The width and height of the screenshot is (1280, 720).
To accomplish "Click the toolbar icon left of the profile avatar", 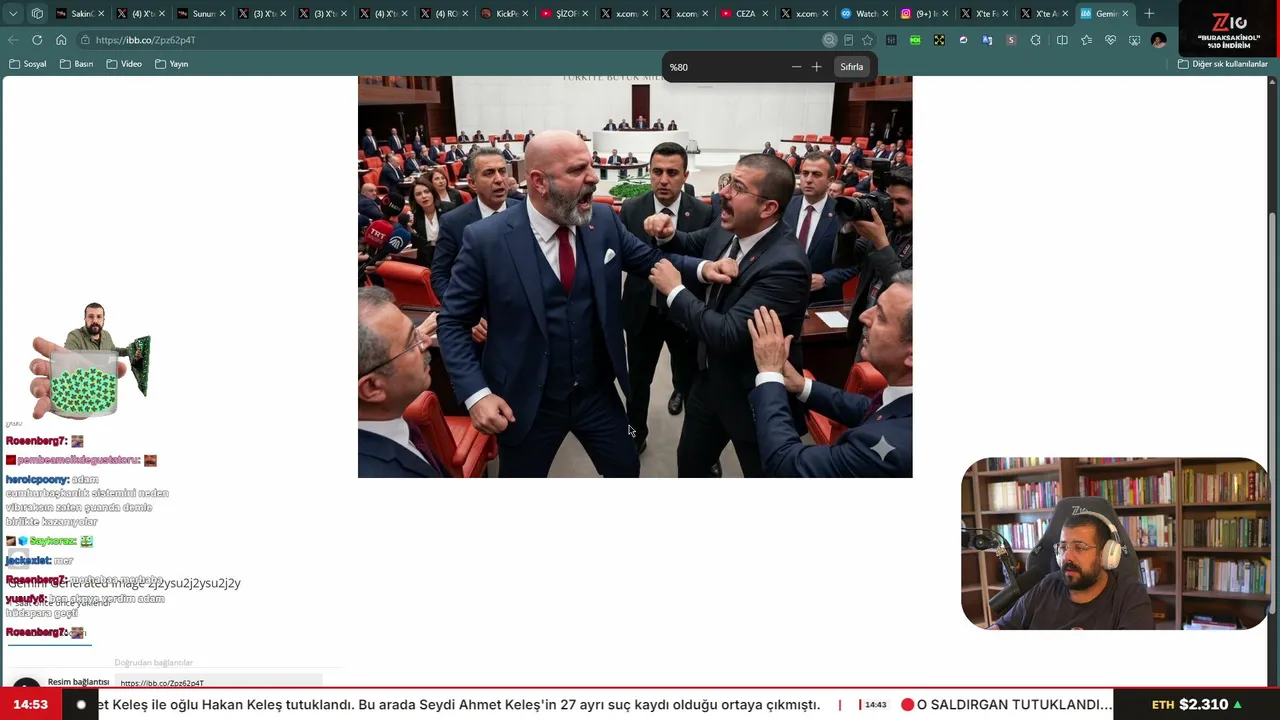I will 1134,40.
